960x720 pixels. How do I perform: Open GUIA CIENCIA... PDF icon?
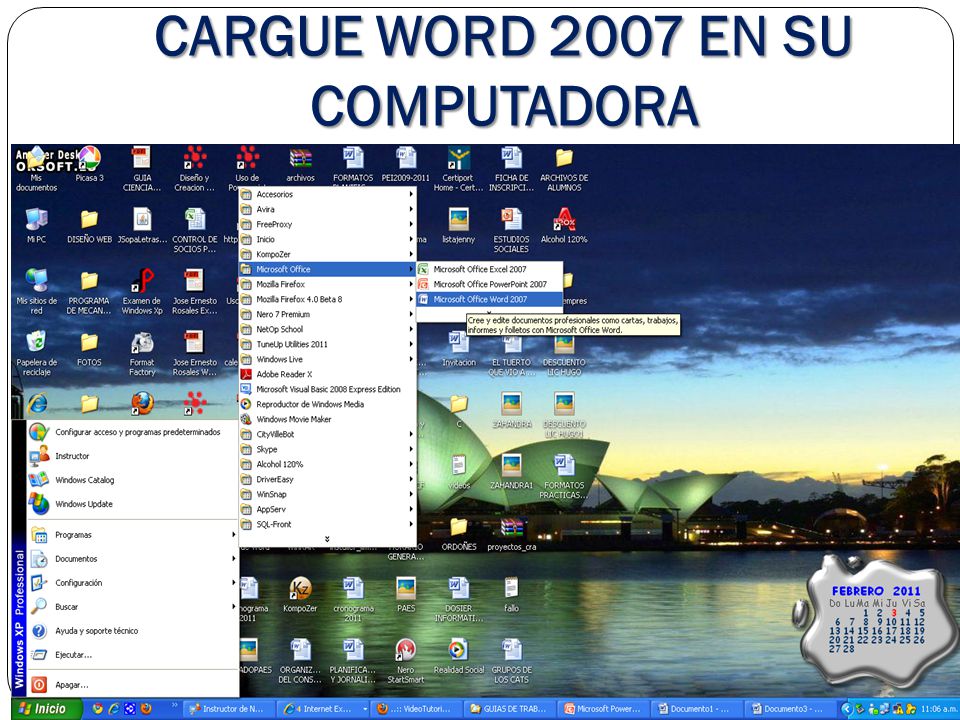pyautogui.click(x=142, y=168)
